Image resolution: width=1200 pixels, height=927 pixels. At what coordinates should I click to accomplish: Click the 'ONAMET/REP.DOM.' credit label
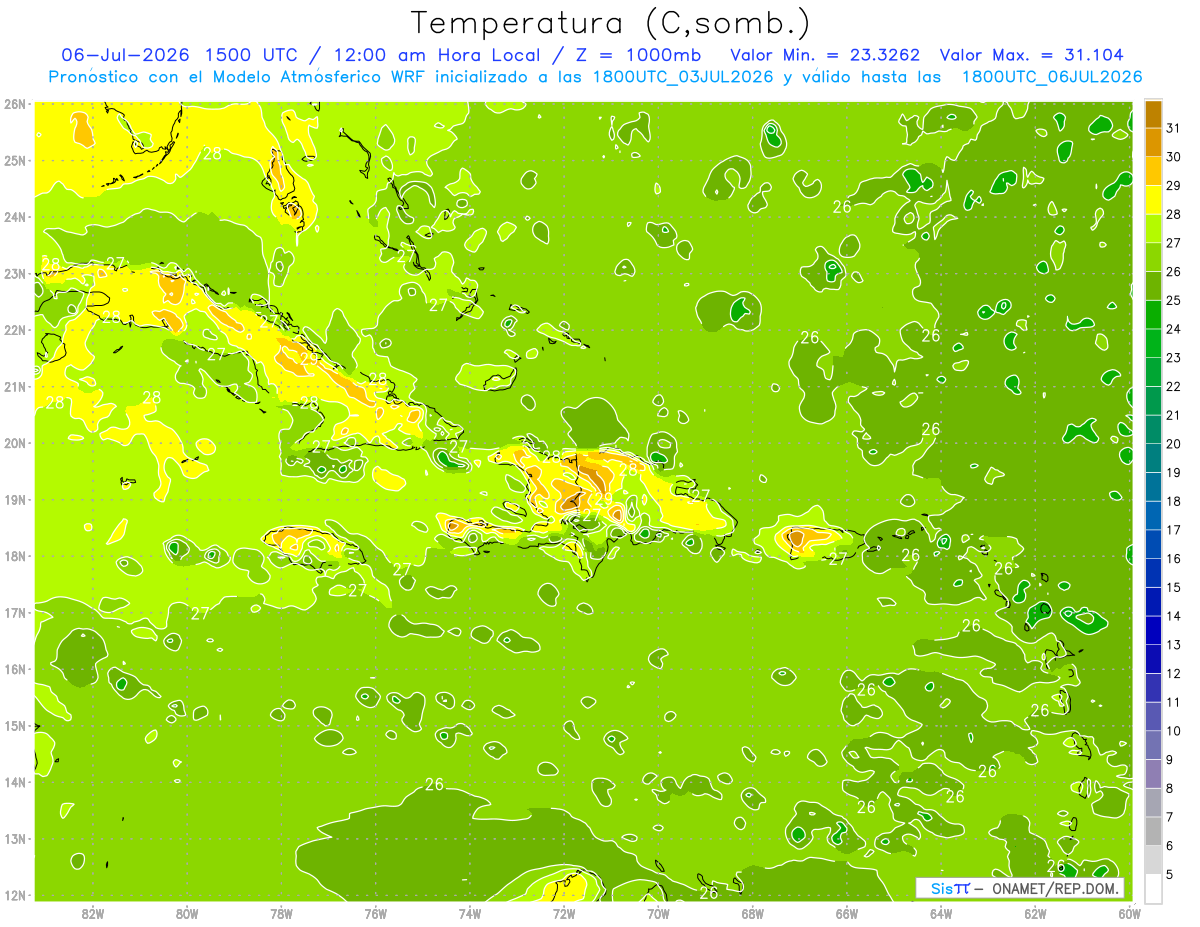tap(1054, 889)
